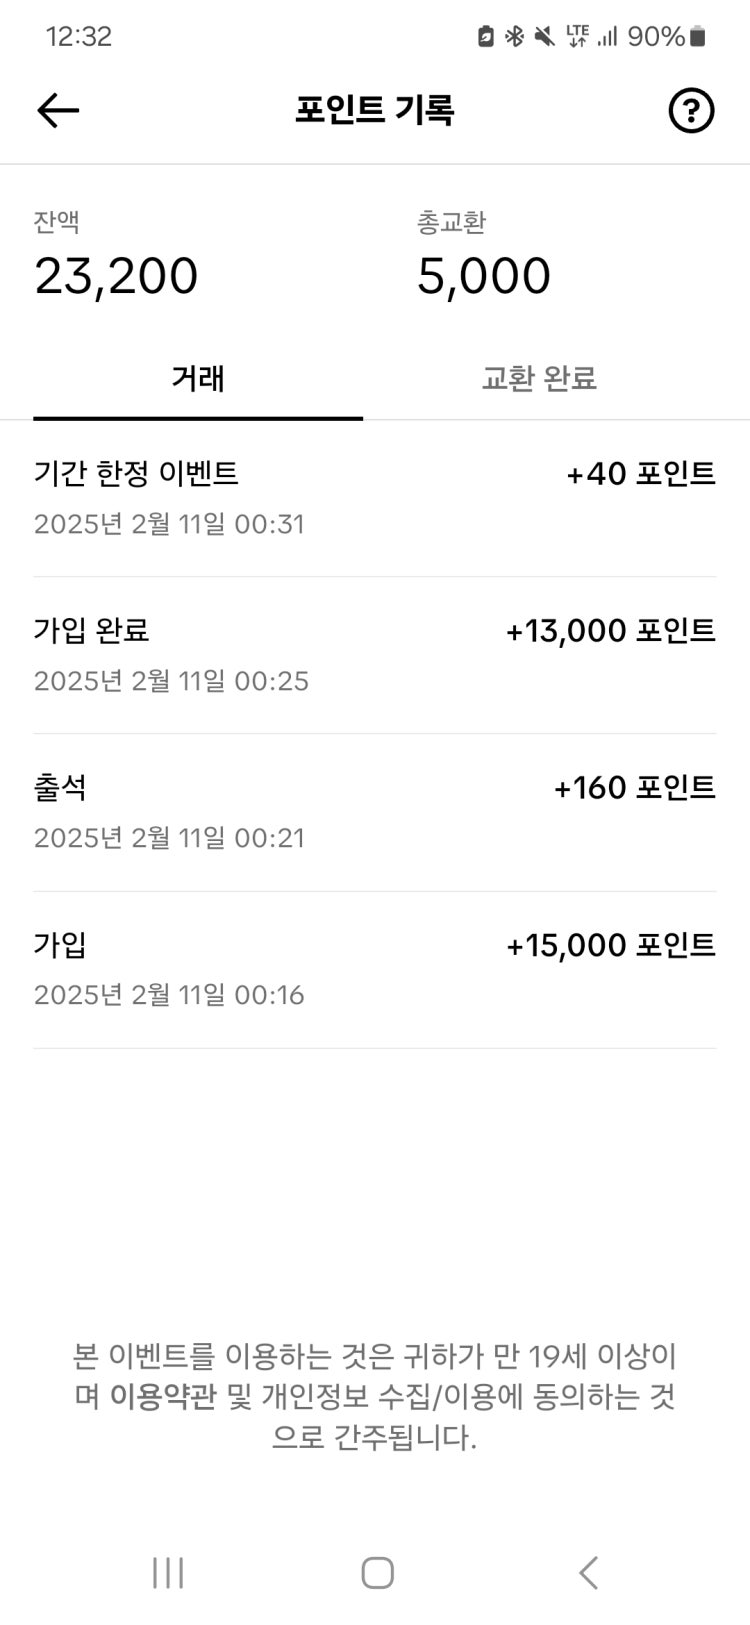Open the help question mark icon
This screenshot has width=750, height=1625.
690,110
